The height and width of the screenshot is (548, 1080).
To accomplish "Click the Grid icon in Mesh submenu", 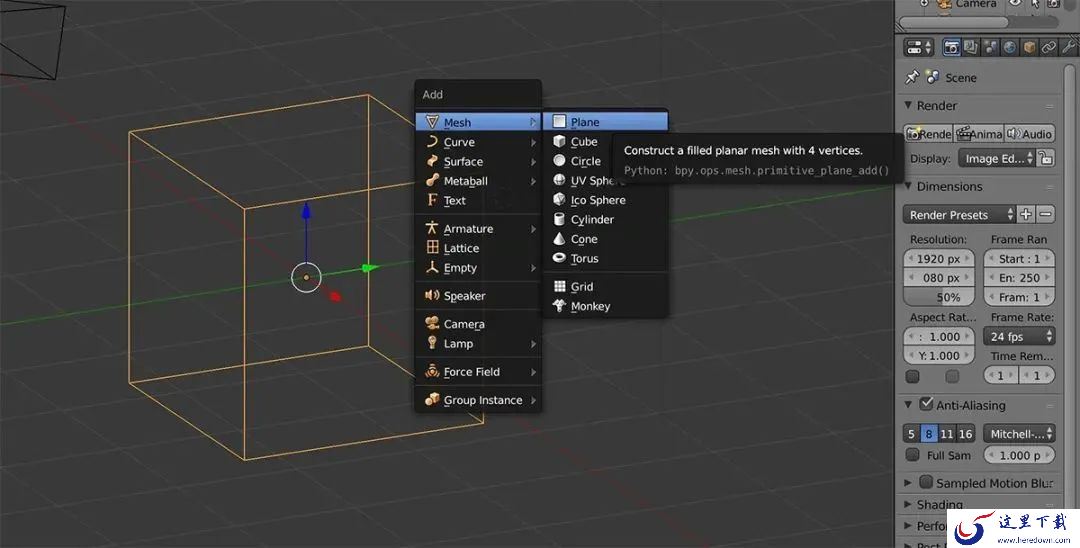I will [x=559, y=286].
